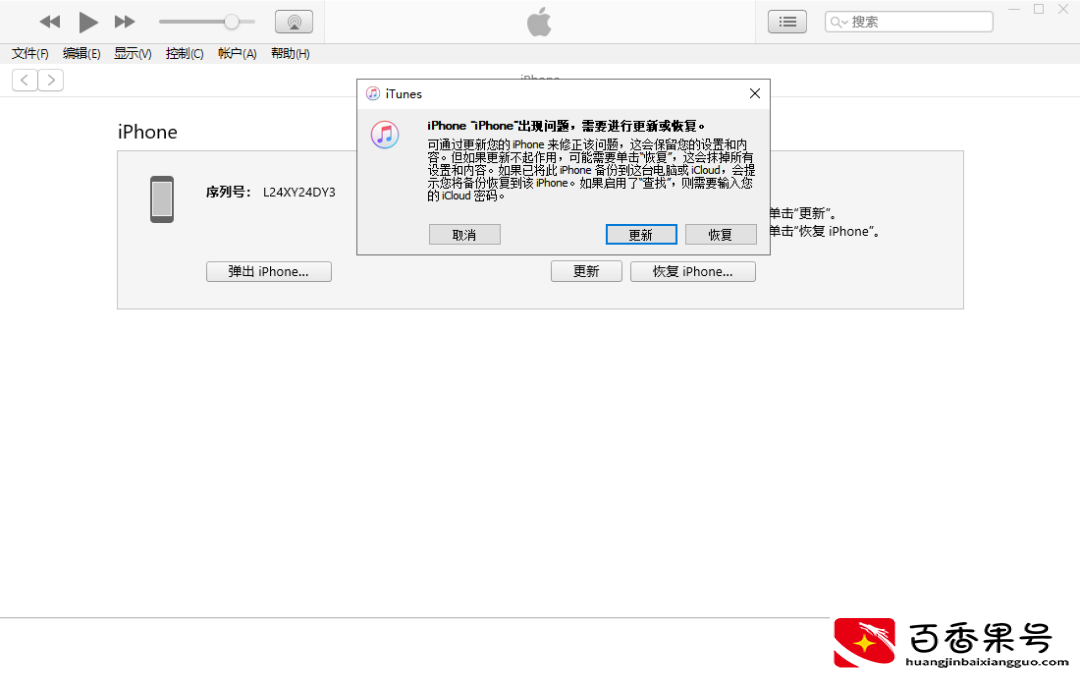Adjust the volume slider knob

pos(231,22)
